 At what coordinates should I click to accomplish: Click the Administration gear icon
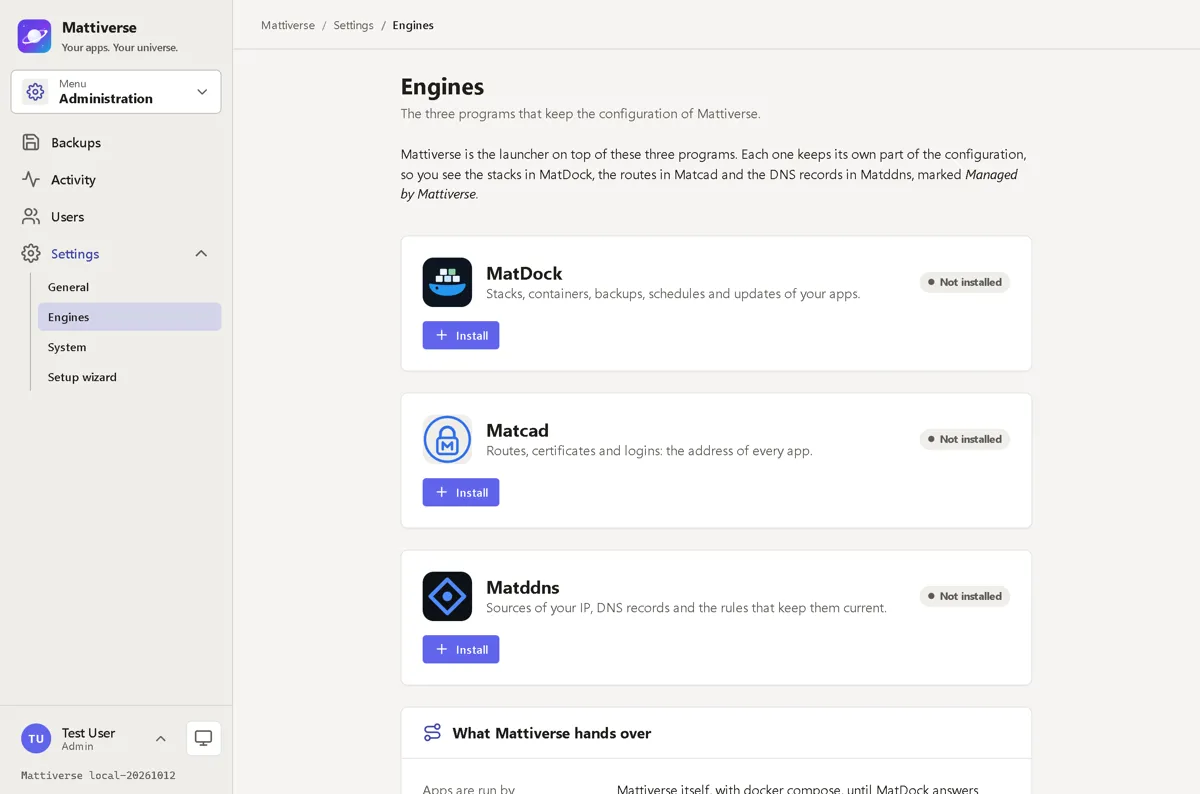point(35,92)
